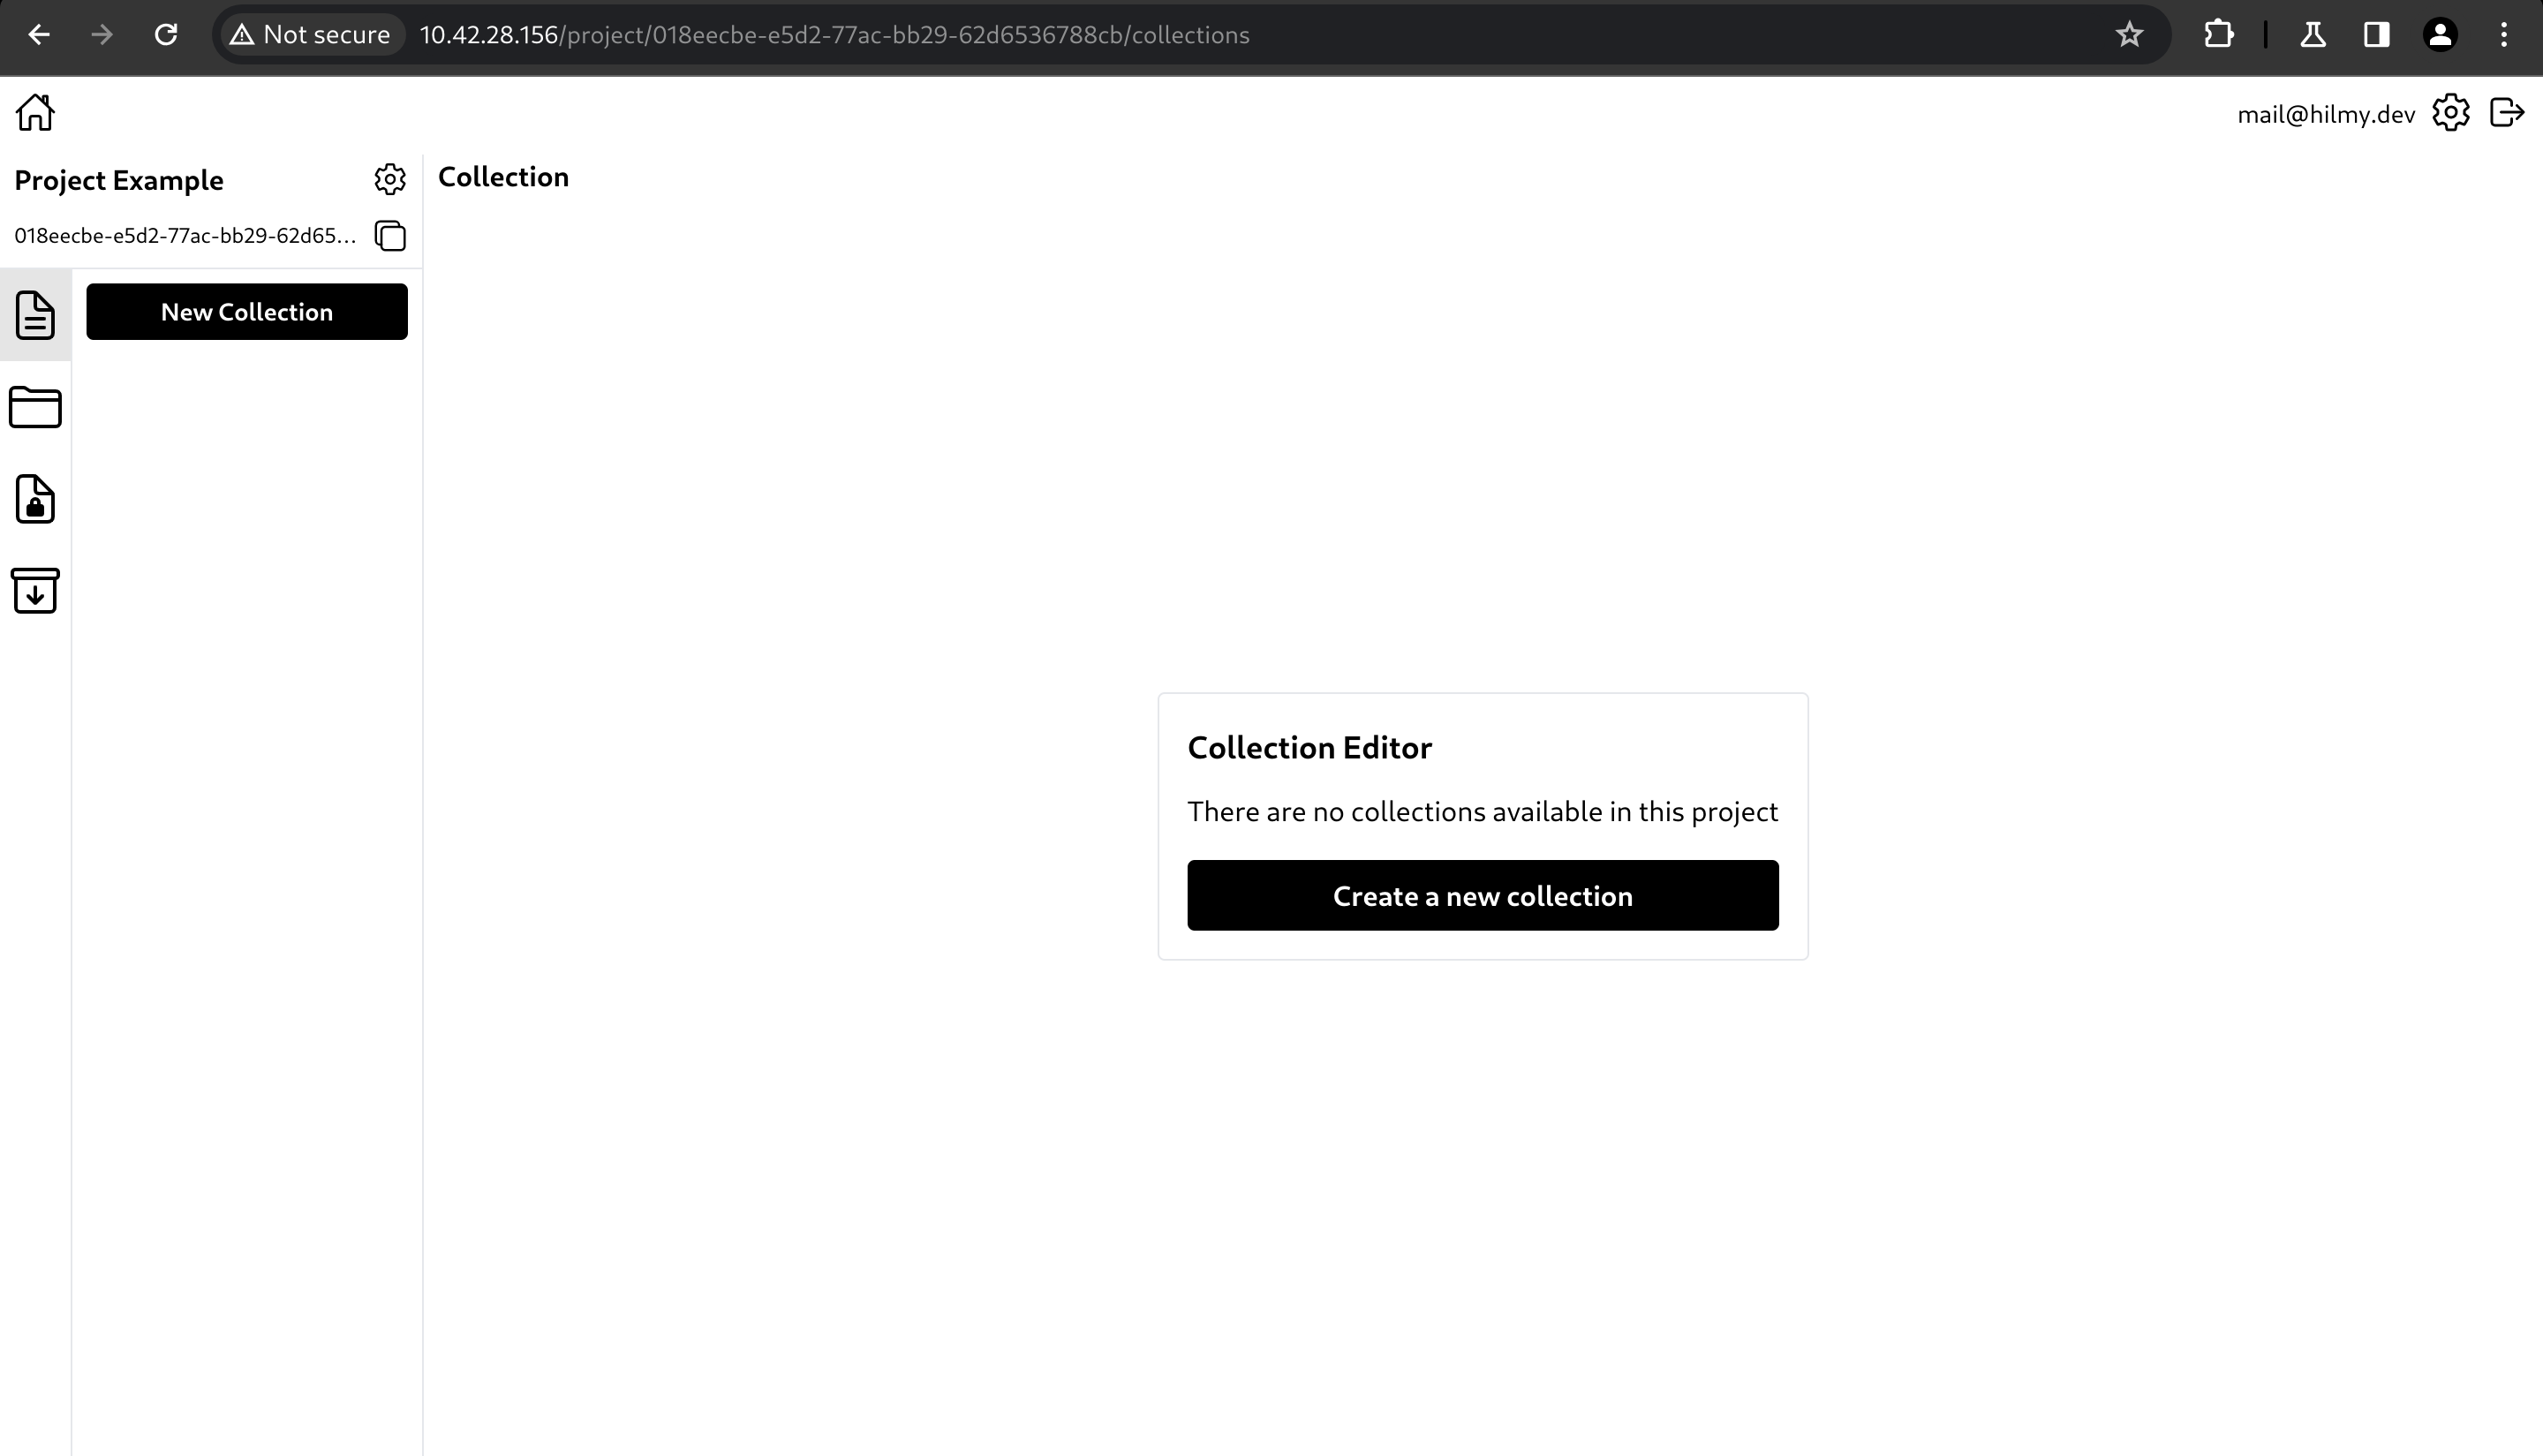This screenshot has width=2543, height=1456.
Task: Open settings for Project Example via the gear icon
Action: coord(390,179)
